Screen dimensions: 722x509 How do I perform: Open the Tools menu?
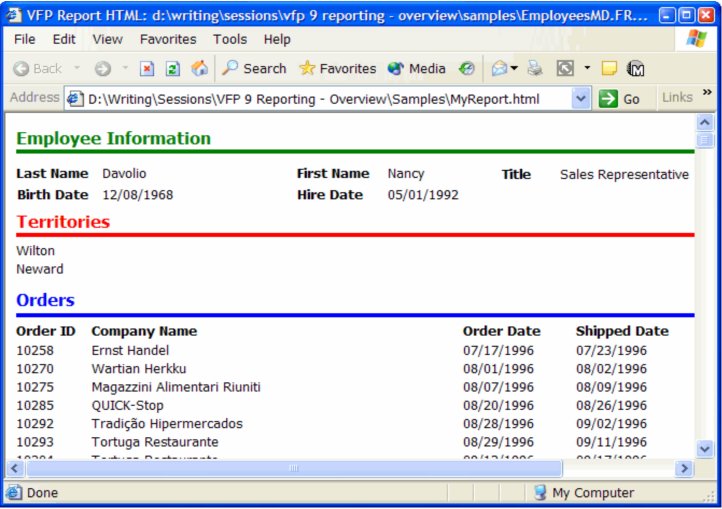click(230, 40)
